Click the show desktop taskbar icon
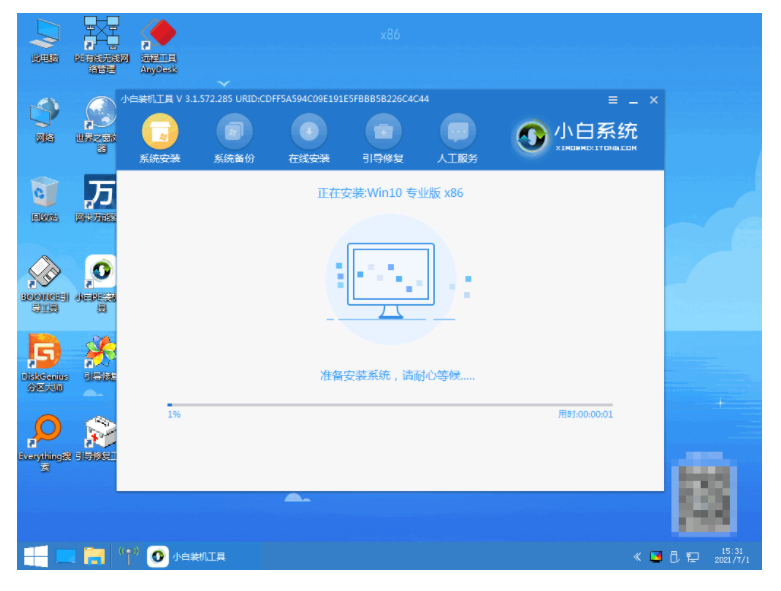The height and width of the screenshot is (591, 781). coord(65,556)
